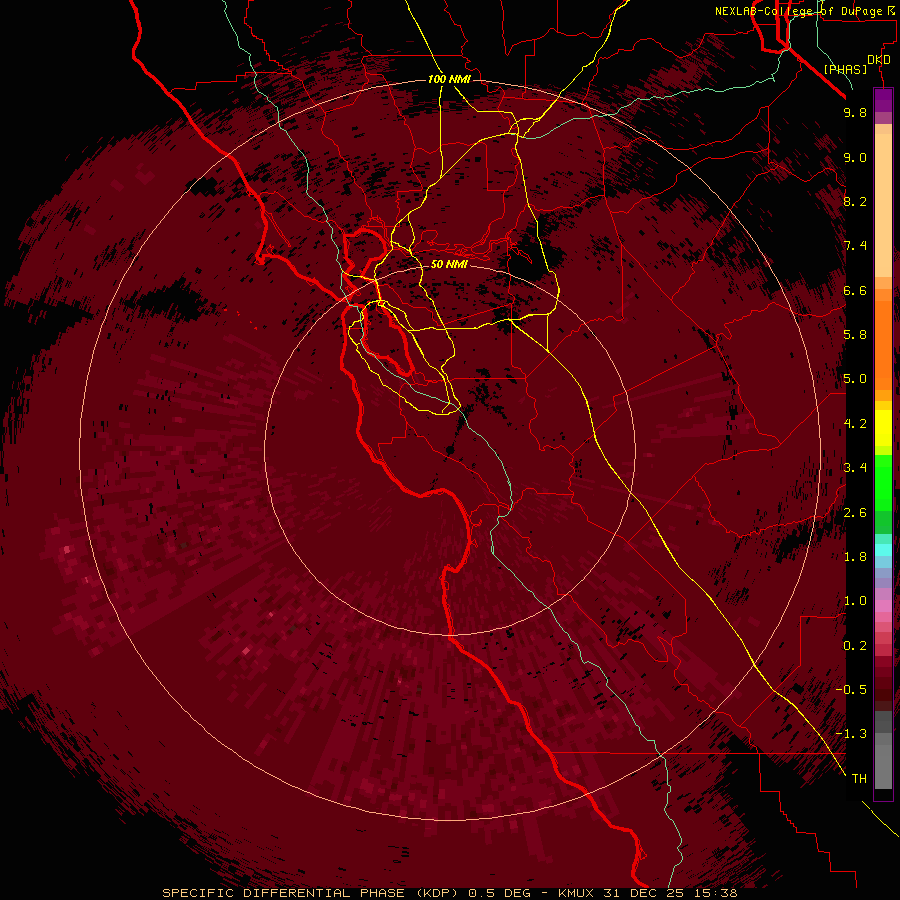
Task: Click the -0.5 scale value
Action: [x=851, y=690]
